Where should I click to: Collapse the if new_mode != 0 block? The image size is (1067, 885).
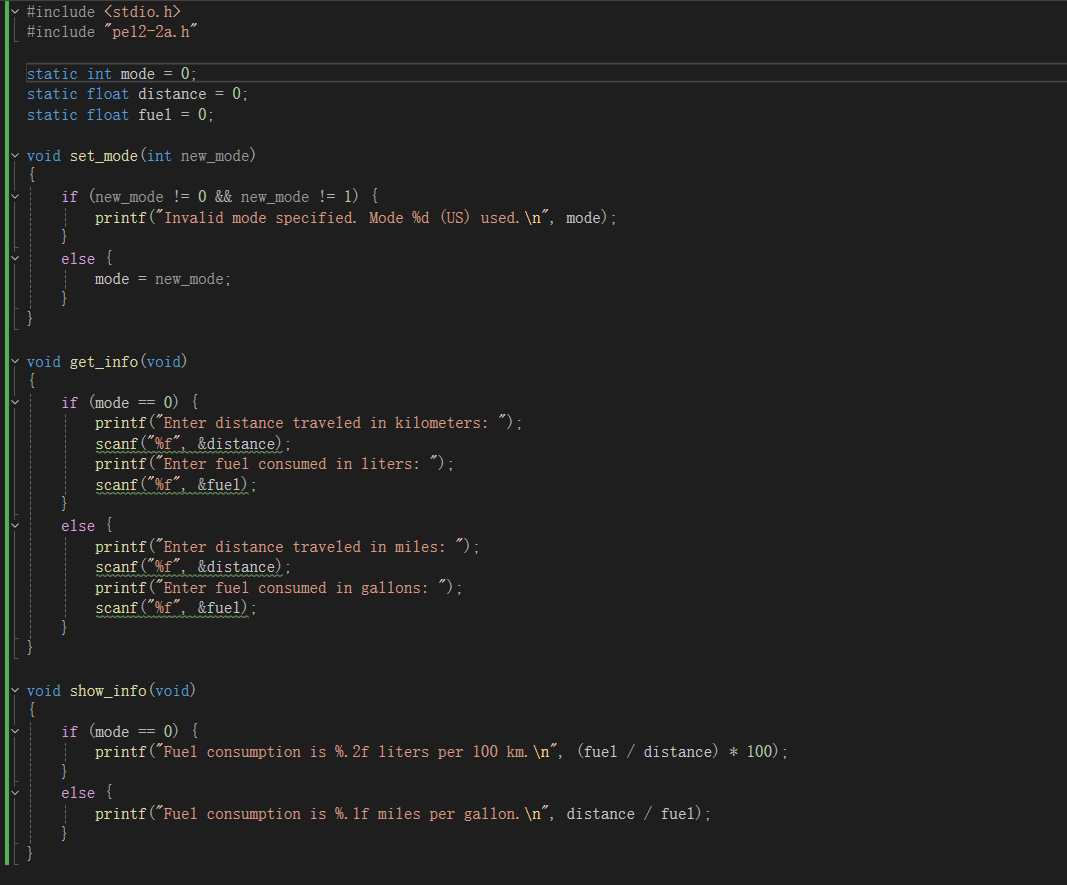(x=15, y=197)
